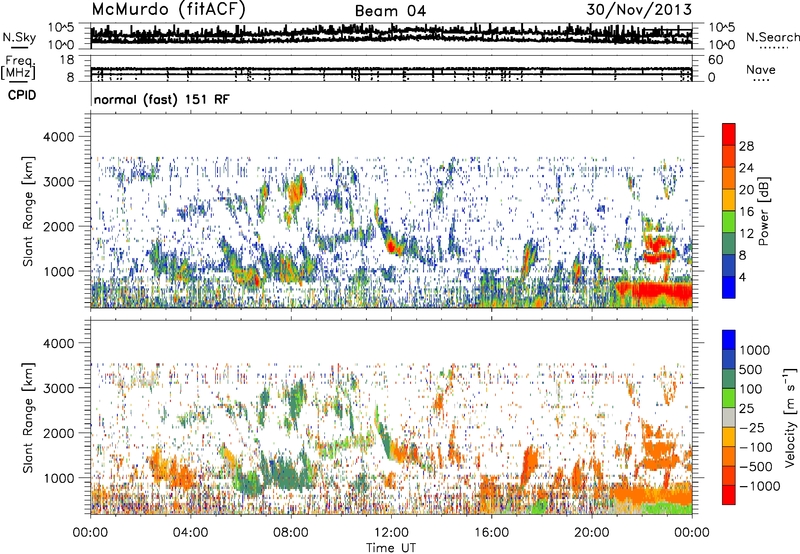Screen dimensions: 800x554
Task: Click the '4000' tick on power panel
Action: tap(60, 137)
